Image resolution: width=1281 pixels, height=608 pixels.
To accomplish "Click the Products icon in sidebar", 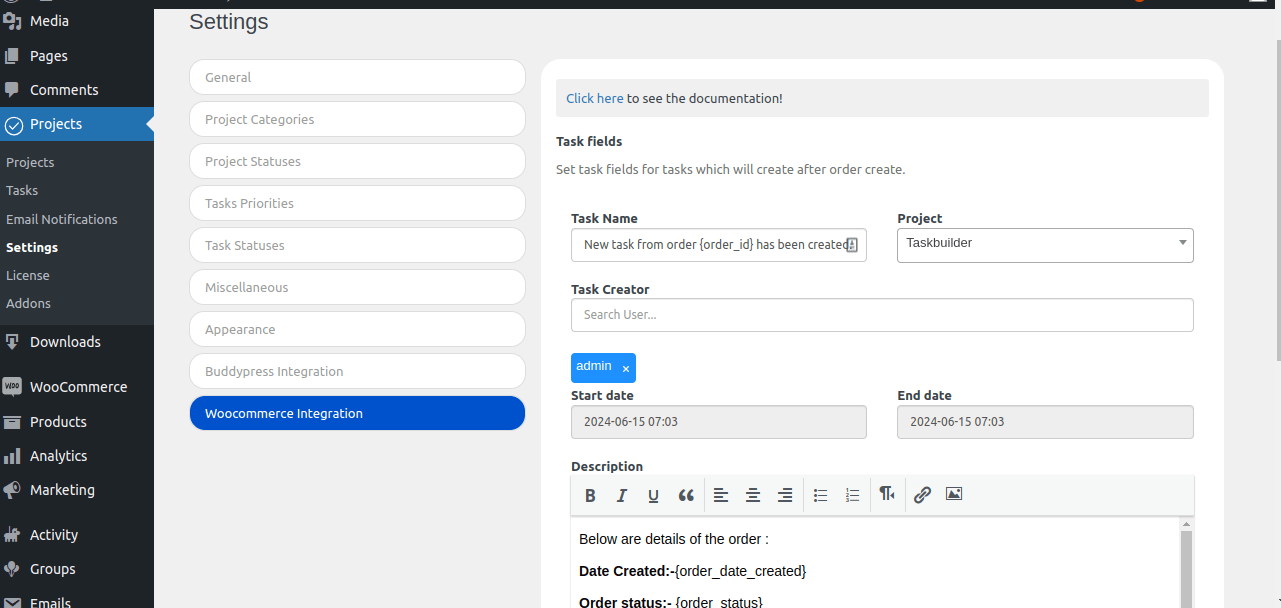I will pyautogui.click(x=12, y=422).
